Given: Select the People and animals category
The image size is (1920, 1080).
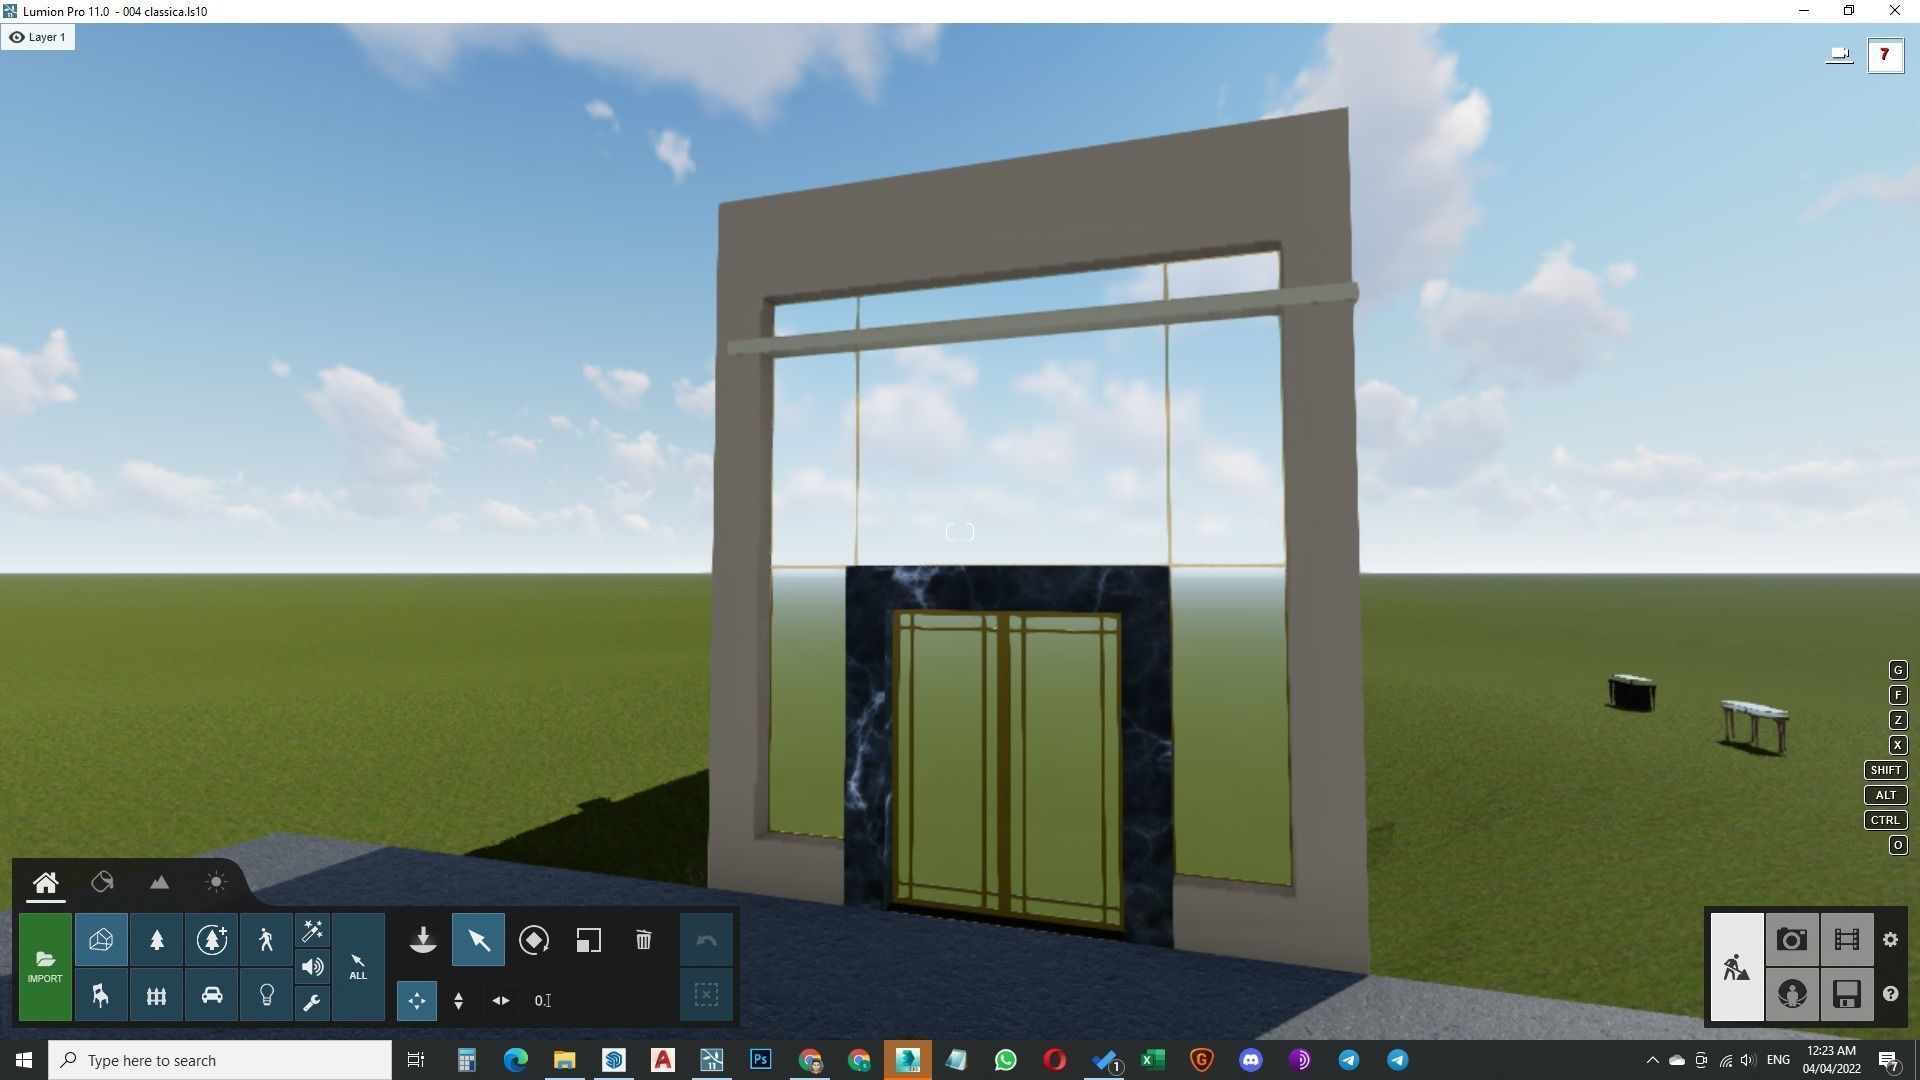Looking at the screenshot, I should coord(266,940).
